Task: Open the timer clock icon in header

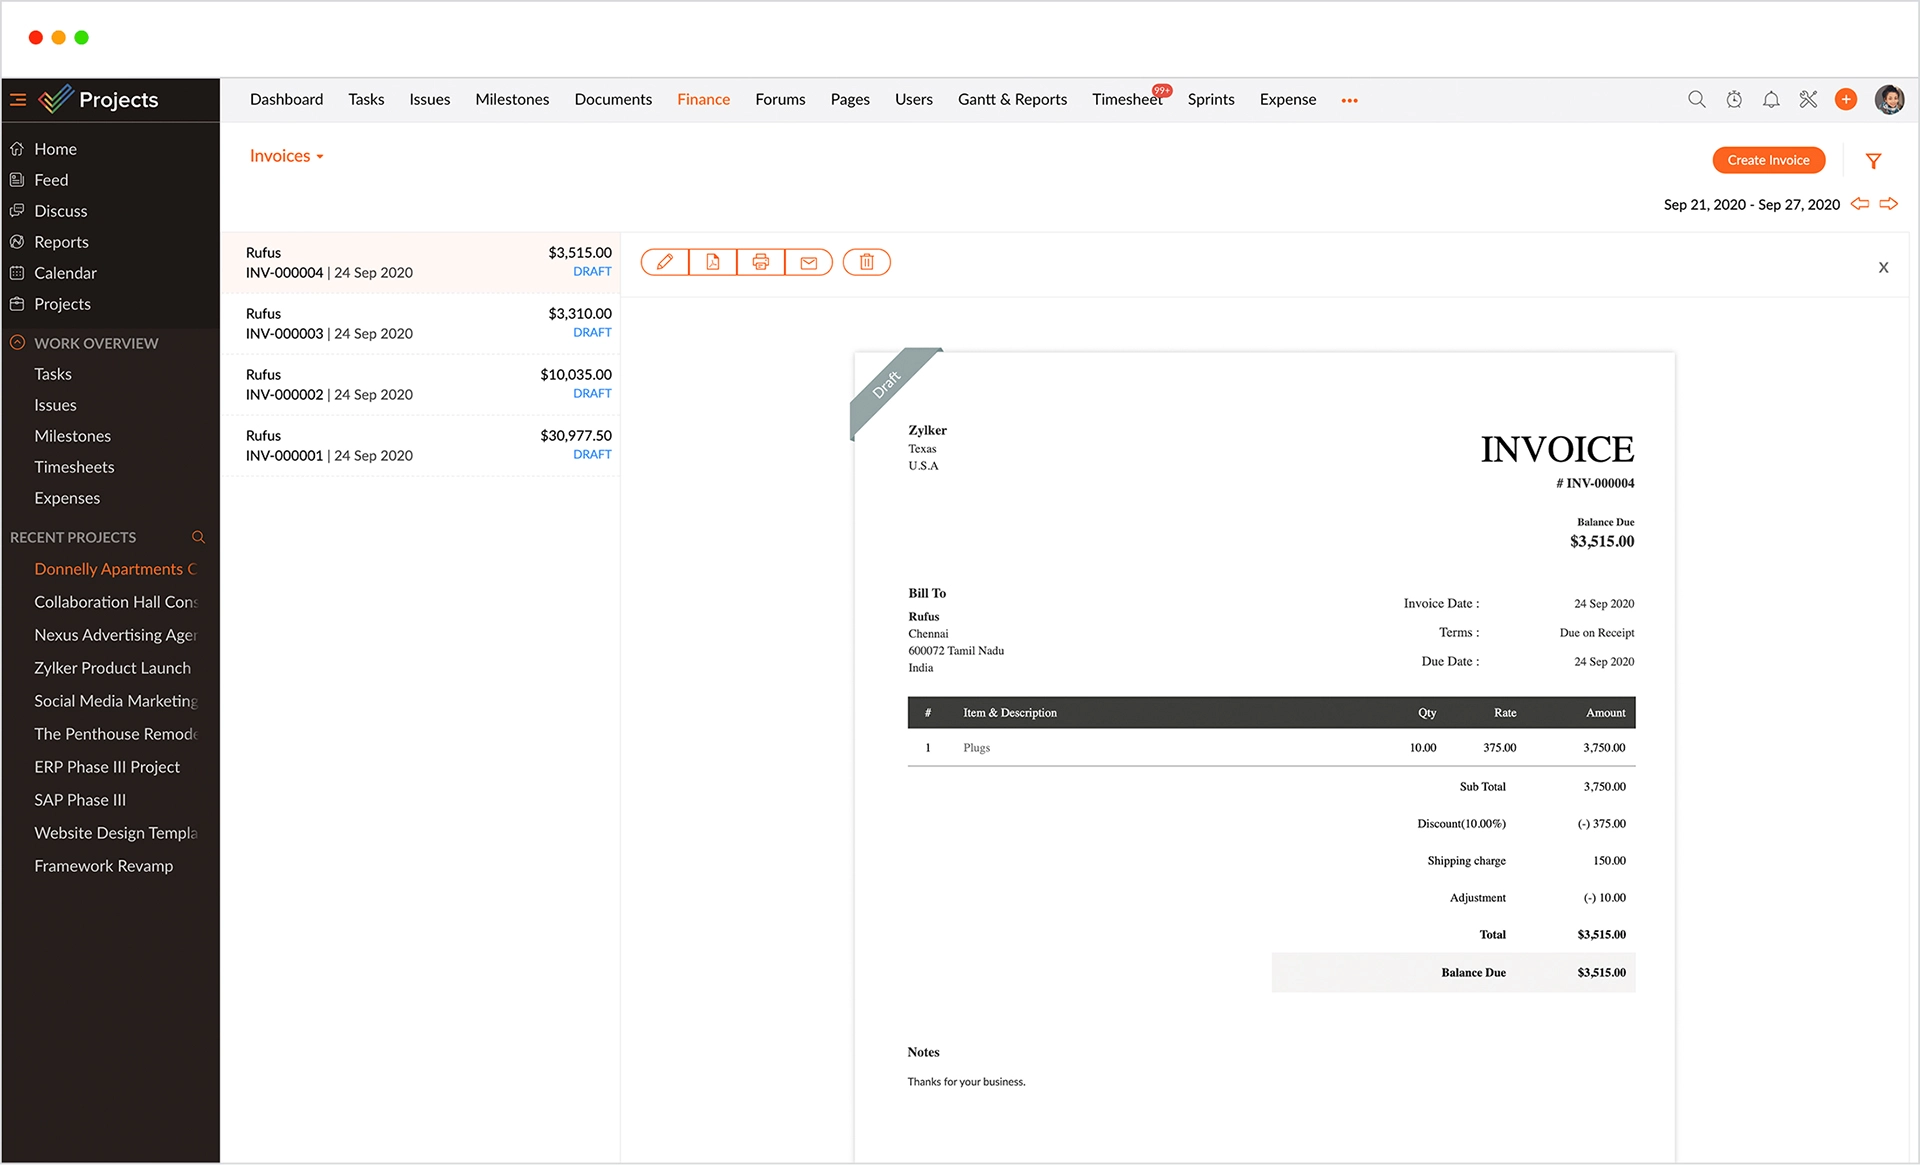Action: [1734, 99]
